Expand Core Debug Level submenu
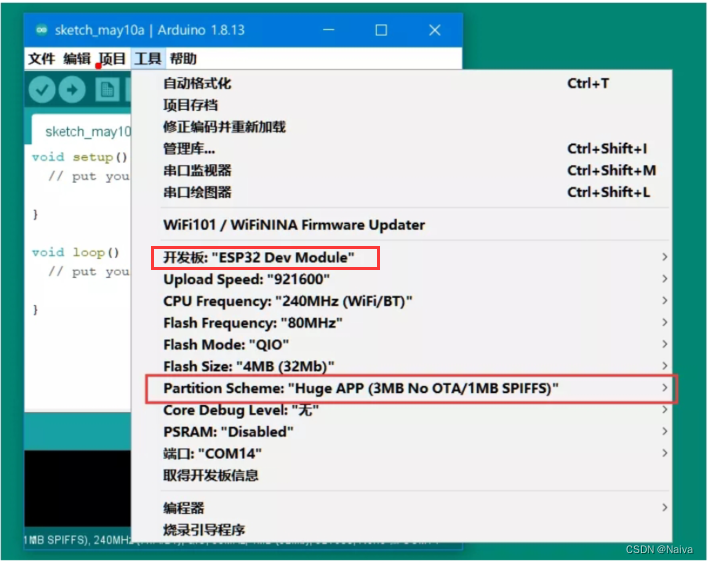 point(402,410)
